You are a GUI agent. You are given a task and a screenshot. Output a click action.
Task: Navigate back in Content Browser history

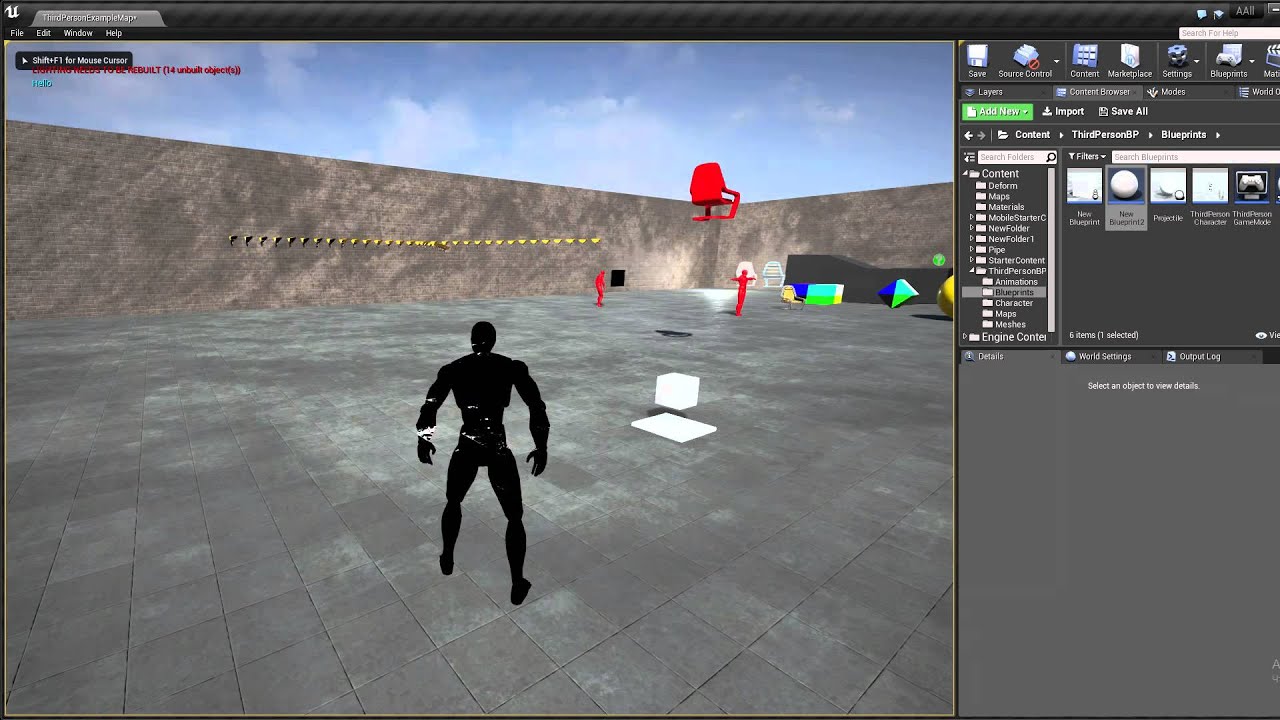pos(968,135)
